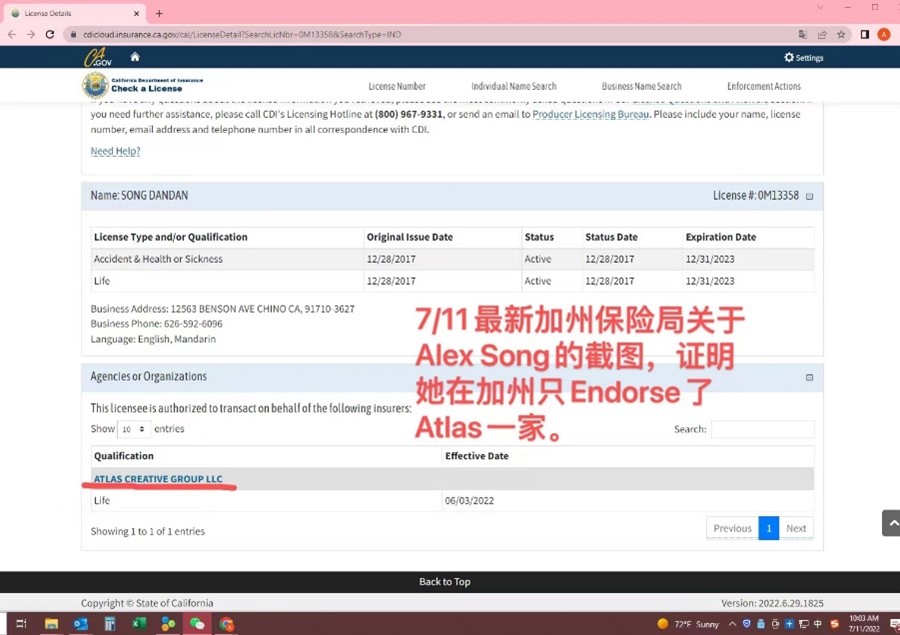Focus the browser address bar URL
The height and width of the screenshot is (635, 900).
point(242,34)
